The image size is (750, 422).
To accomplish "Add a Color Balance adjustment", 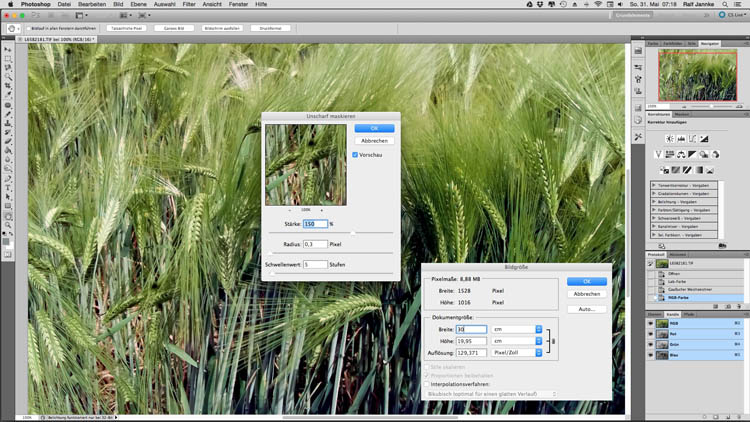I will tap(681, 154).
